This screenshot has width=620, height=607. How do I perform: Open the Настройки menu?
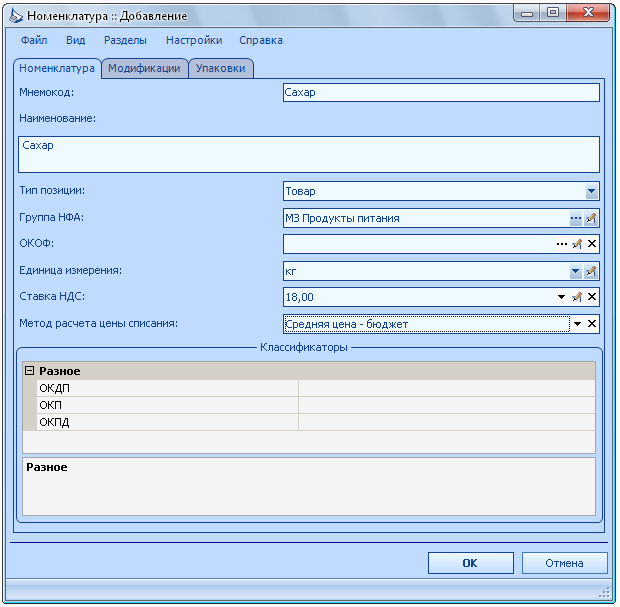(194, 40)
